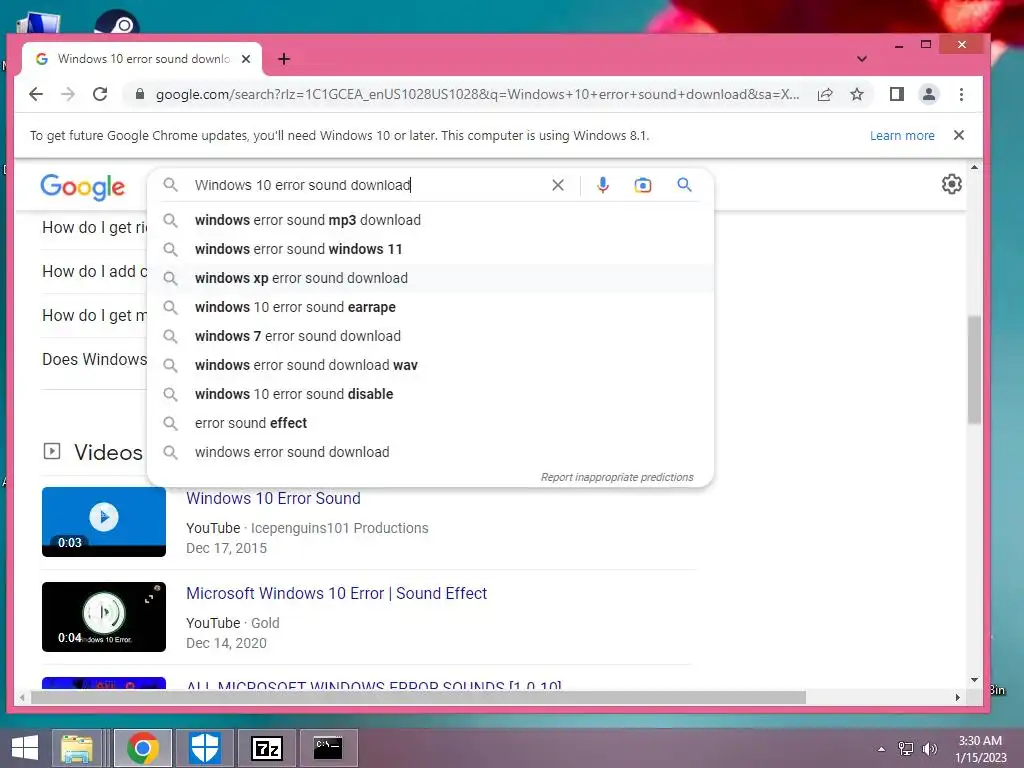Clear the search box text

tap(558, 185)
